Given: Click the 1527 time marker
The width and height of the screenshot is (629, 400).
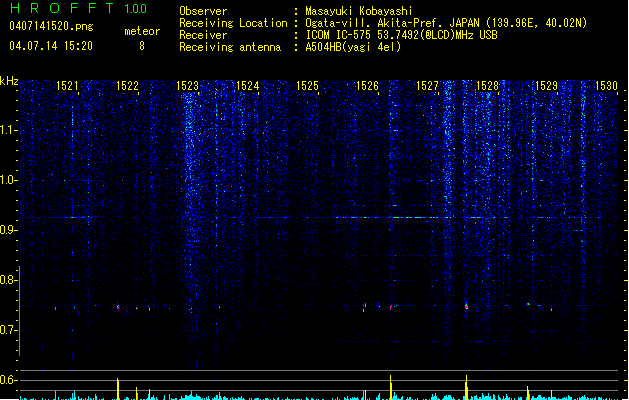Looking at the screenshot, I should point(428,85).
